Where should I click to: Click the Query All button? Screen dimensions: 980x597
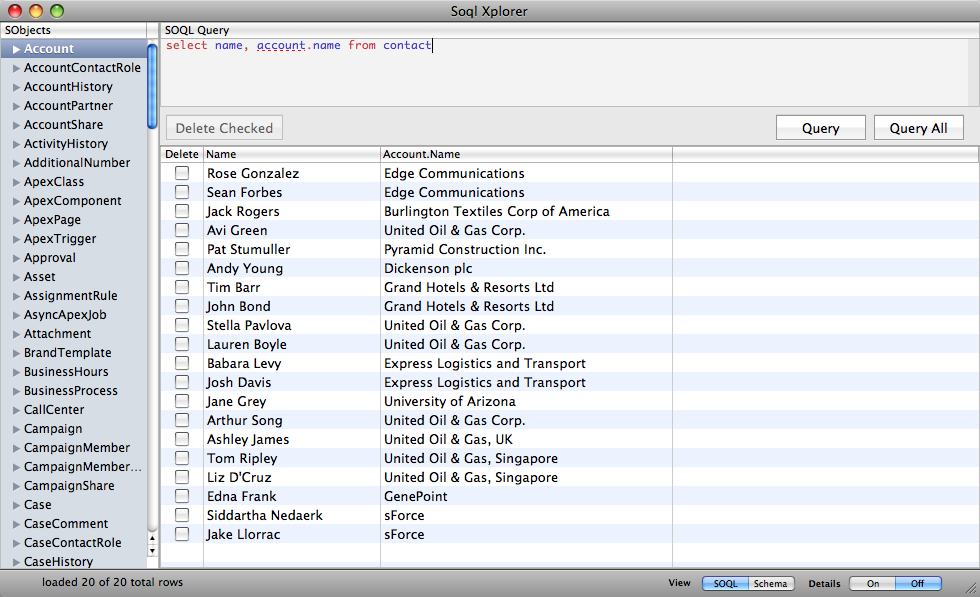click(918, 128)
